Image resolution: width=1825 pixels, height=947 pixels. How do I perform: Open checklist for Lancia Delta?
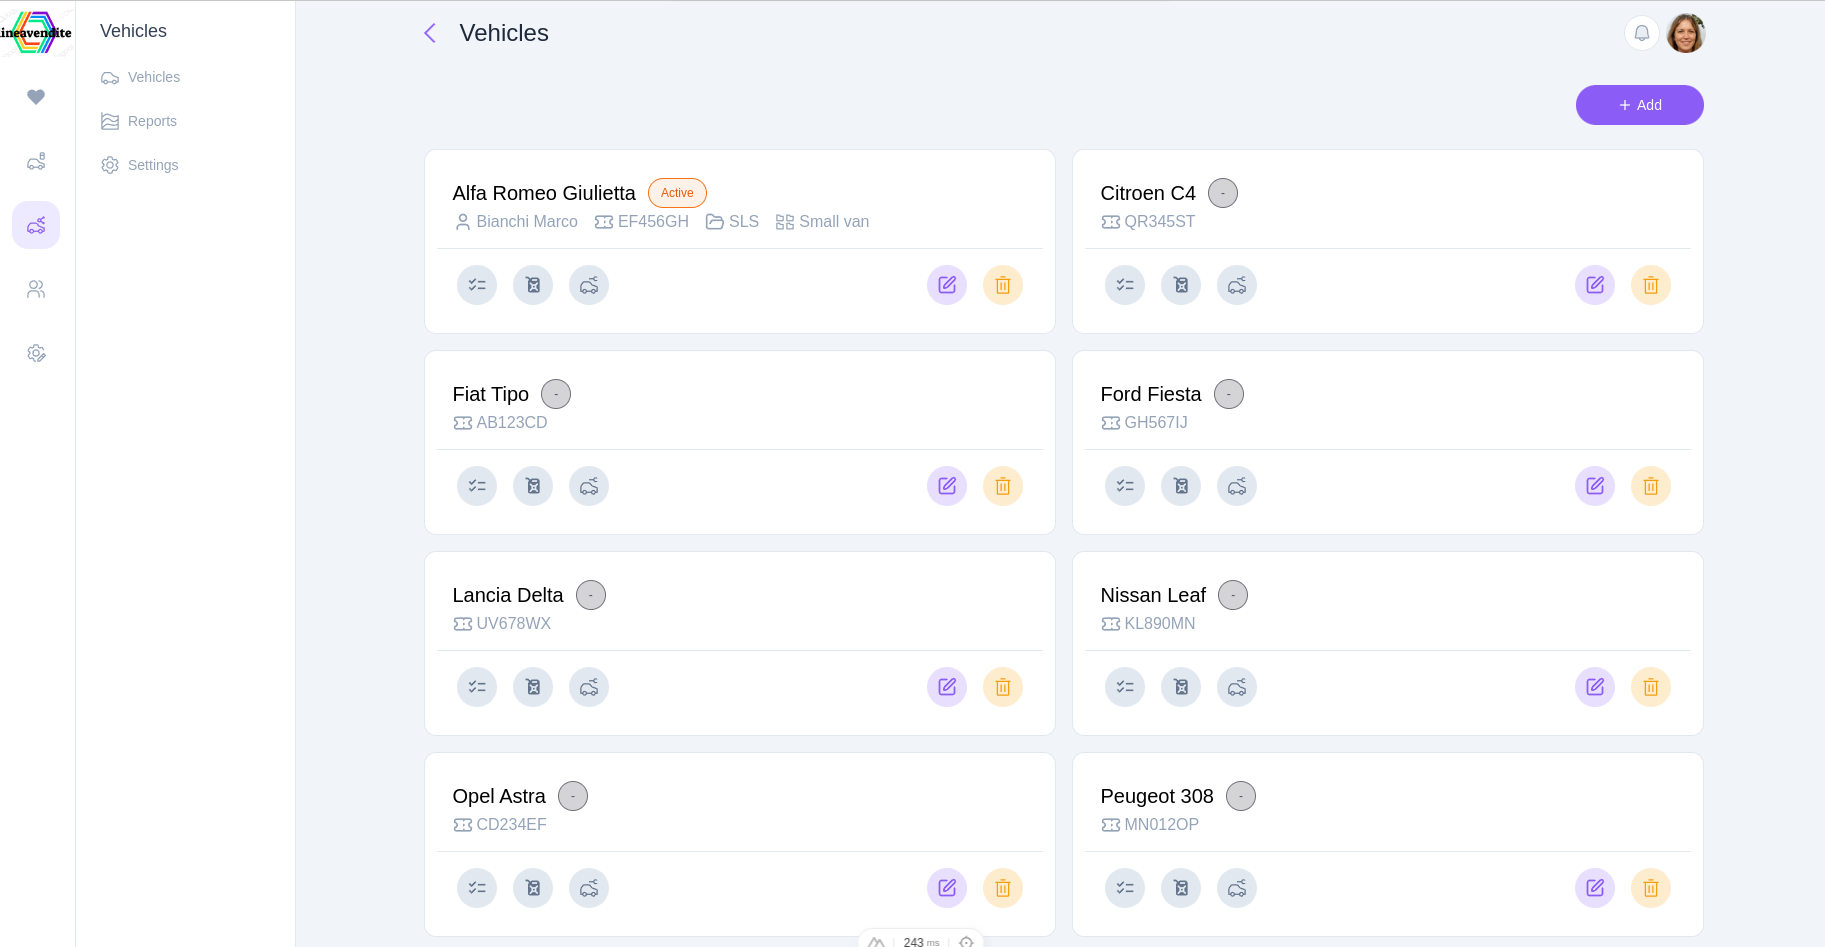click(x=477, y=687)
